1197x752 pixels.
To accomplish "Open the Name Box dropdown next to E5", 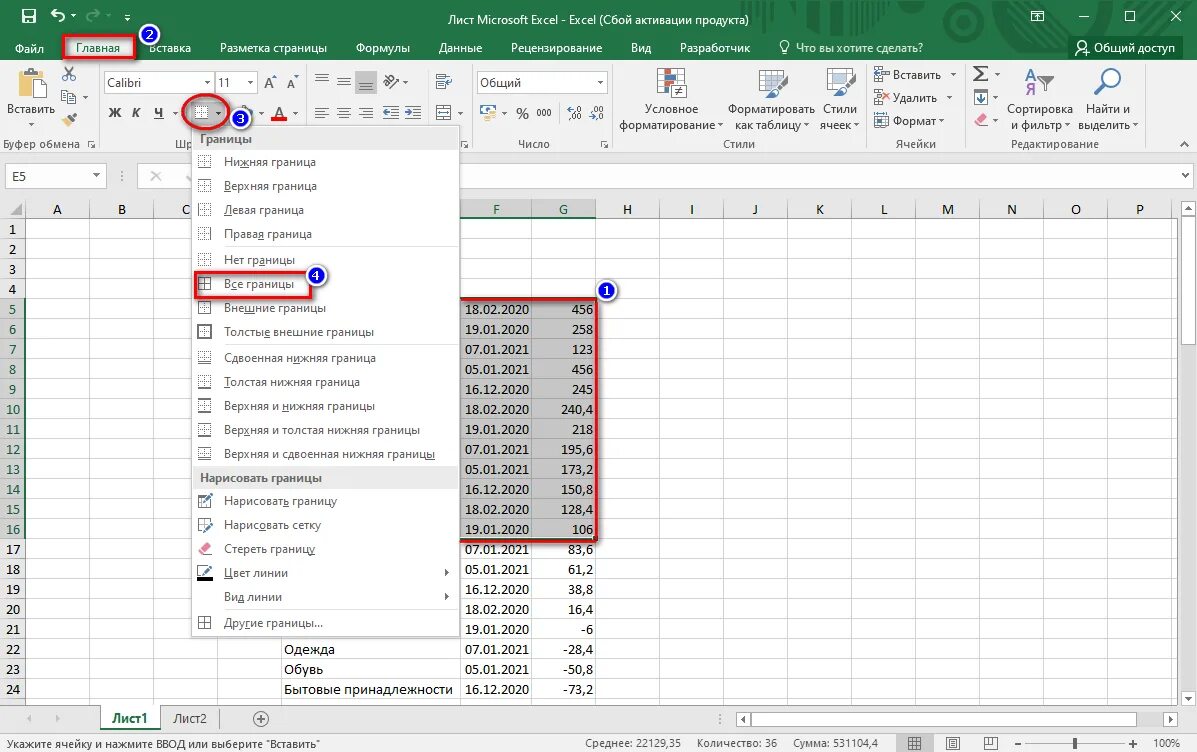I will [x=96, y=176].
